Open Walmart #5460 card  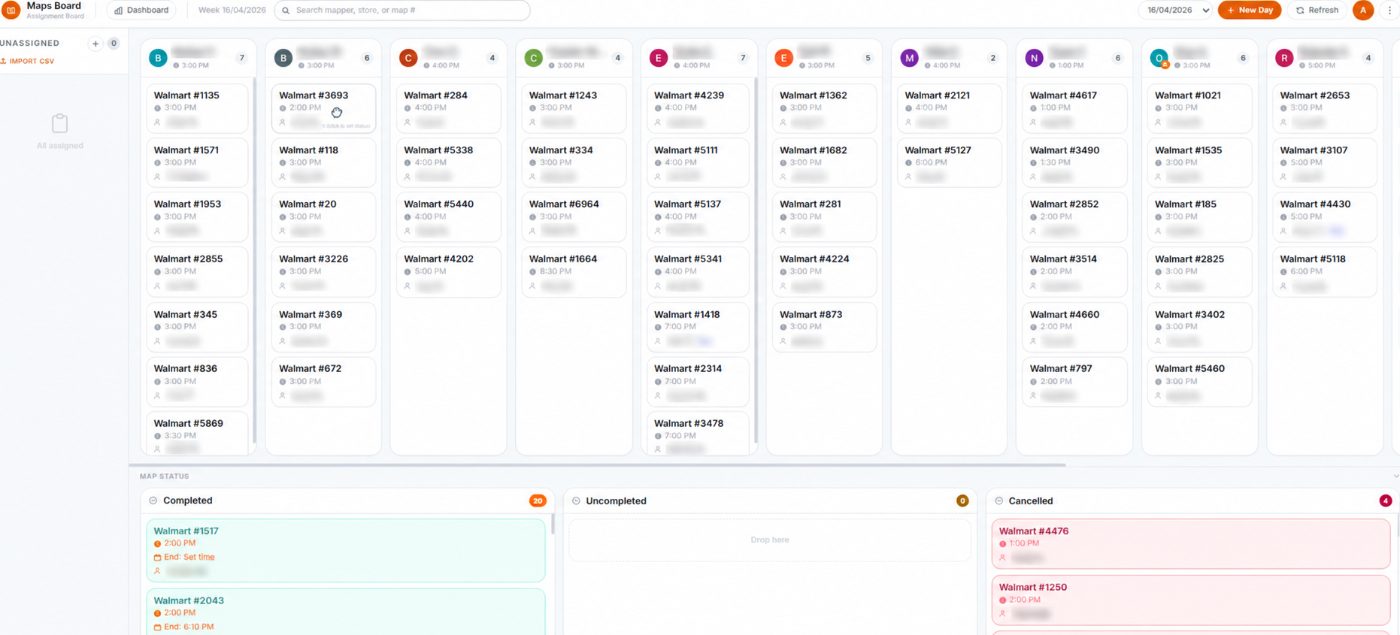point(1200,381)
